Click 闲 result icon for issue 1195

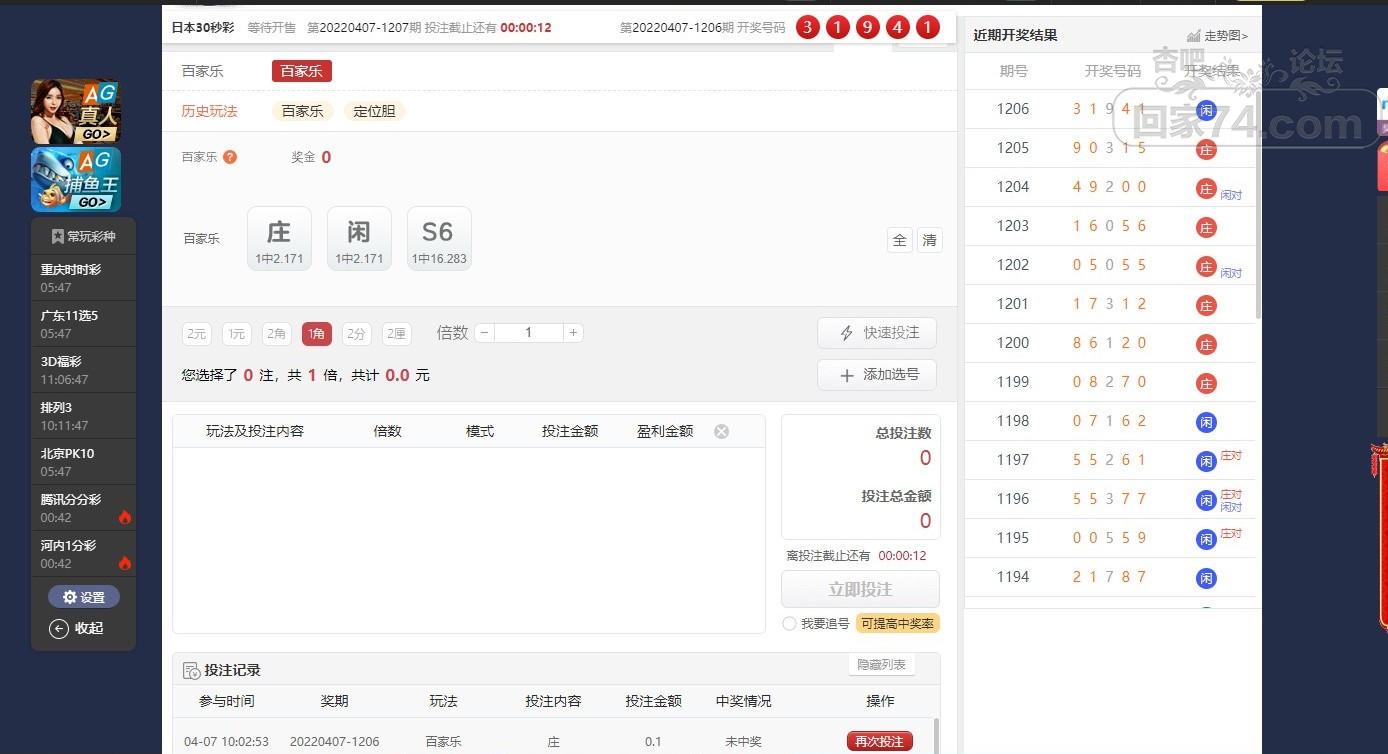tap(1207, 538)
